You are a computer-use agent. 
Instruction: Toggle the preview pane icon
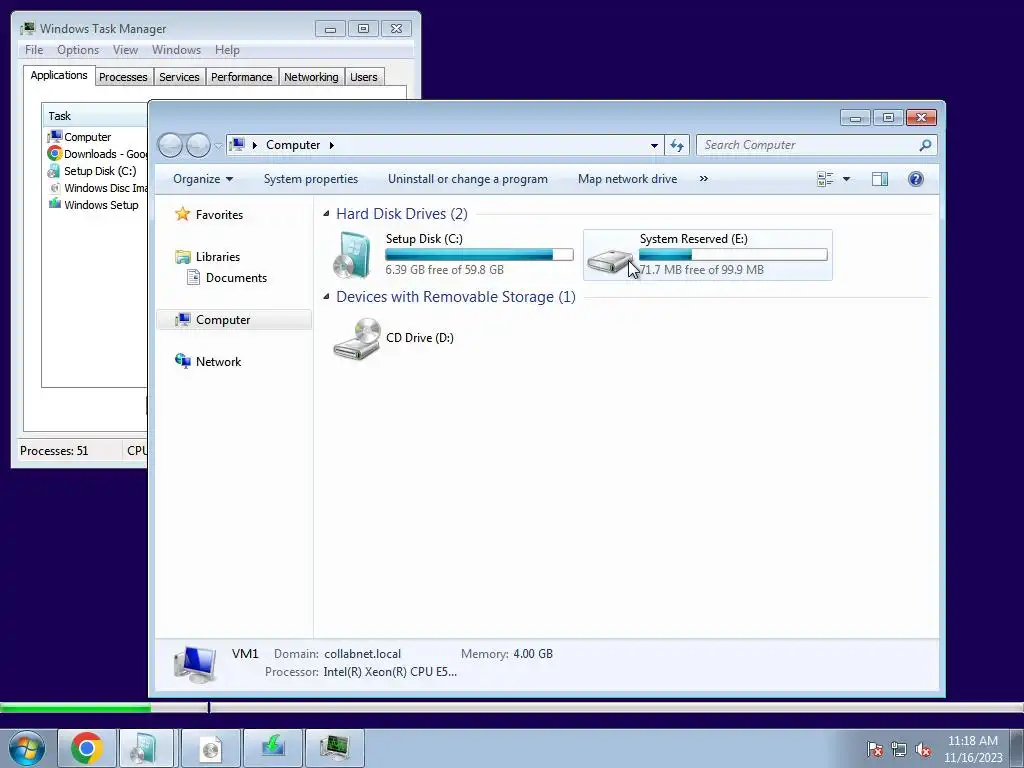pos(880,179)
